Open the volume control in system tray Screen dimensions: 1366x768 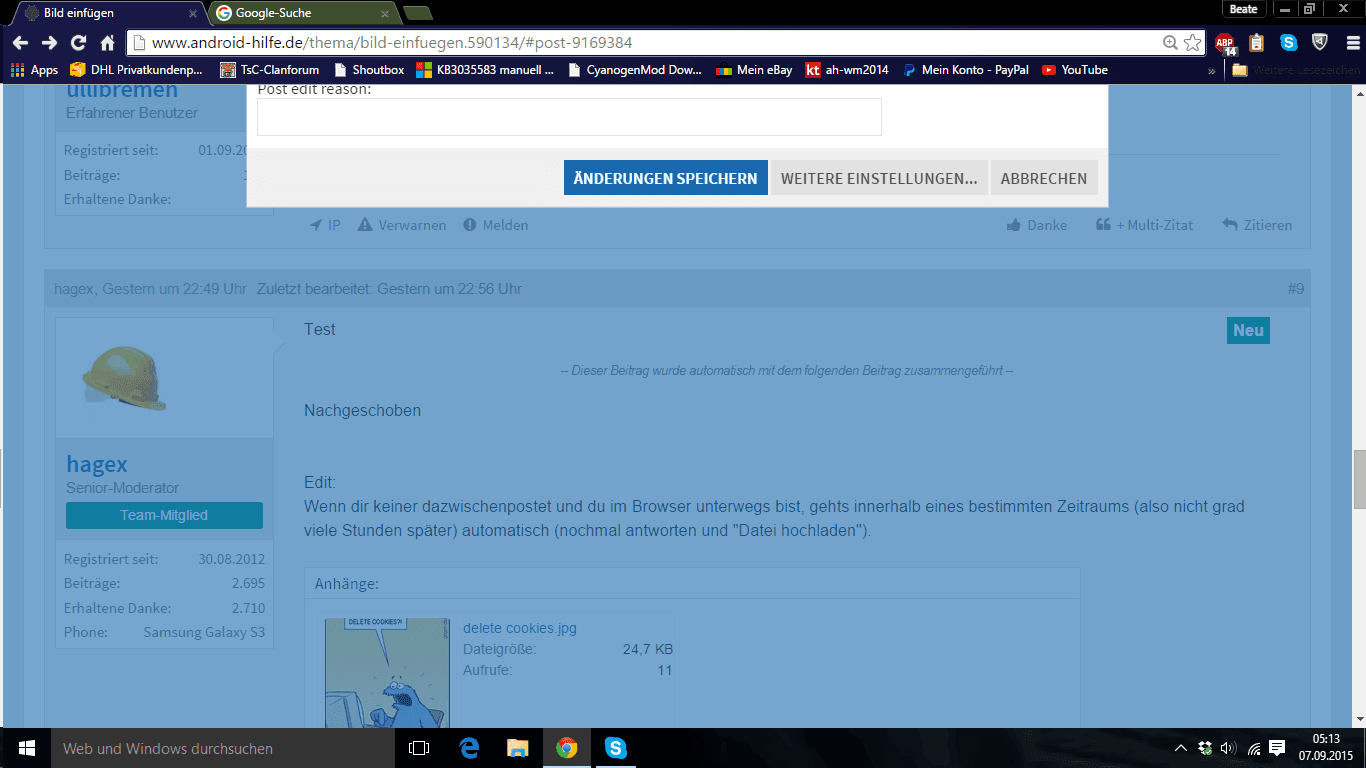[1229, 748]
